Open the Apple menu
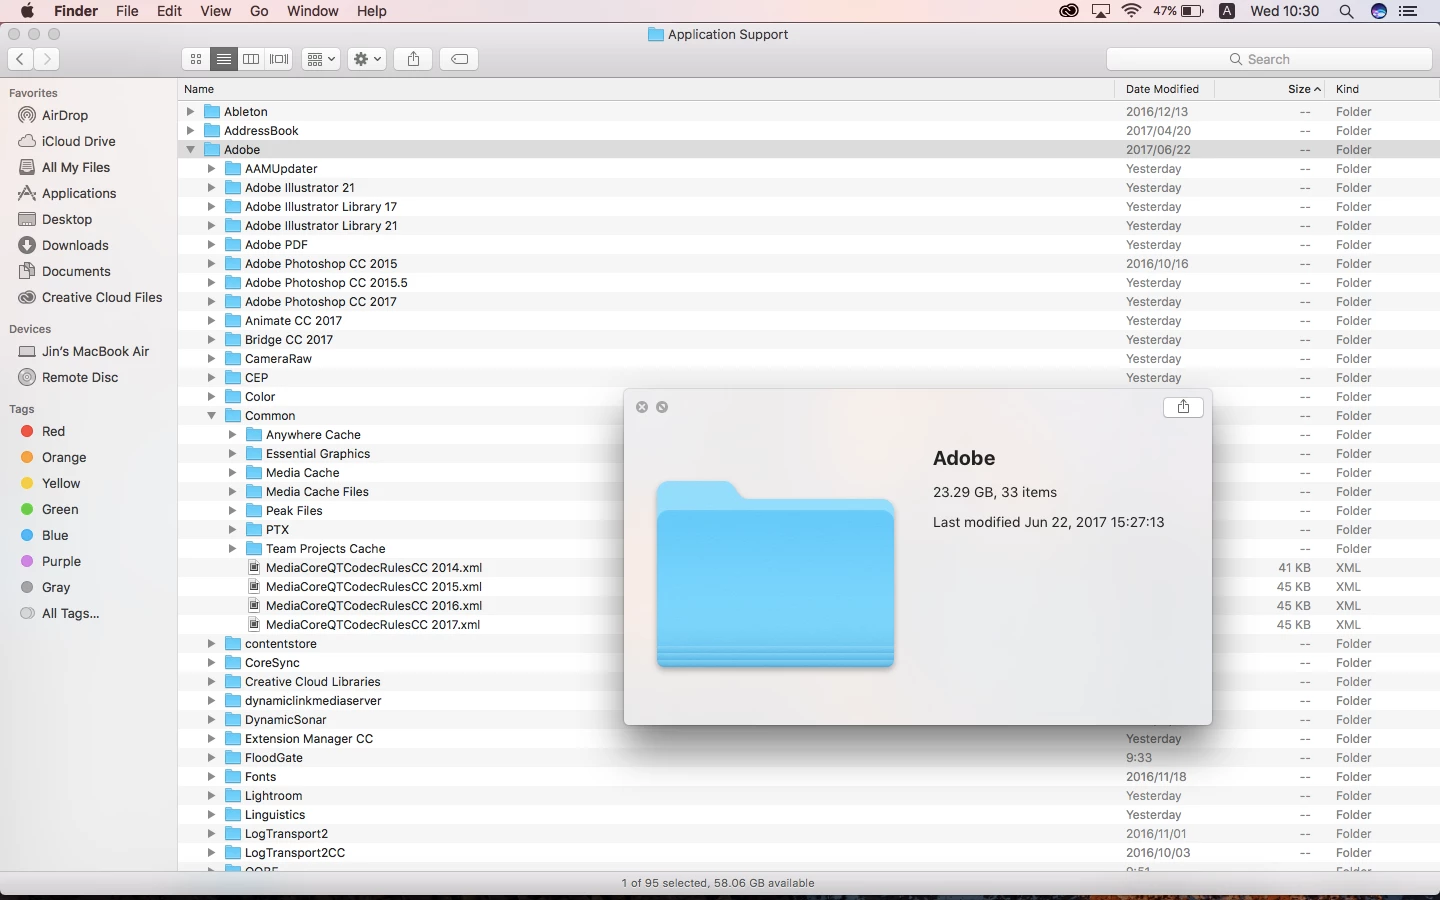 (27, 11)
